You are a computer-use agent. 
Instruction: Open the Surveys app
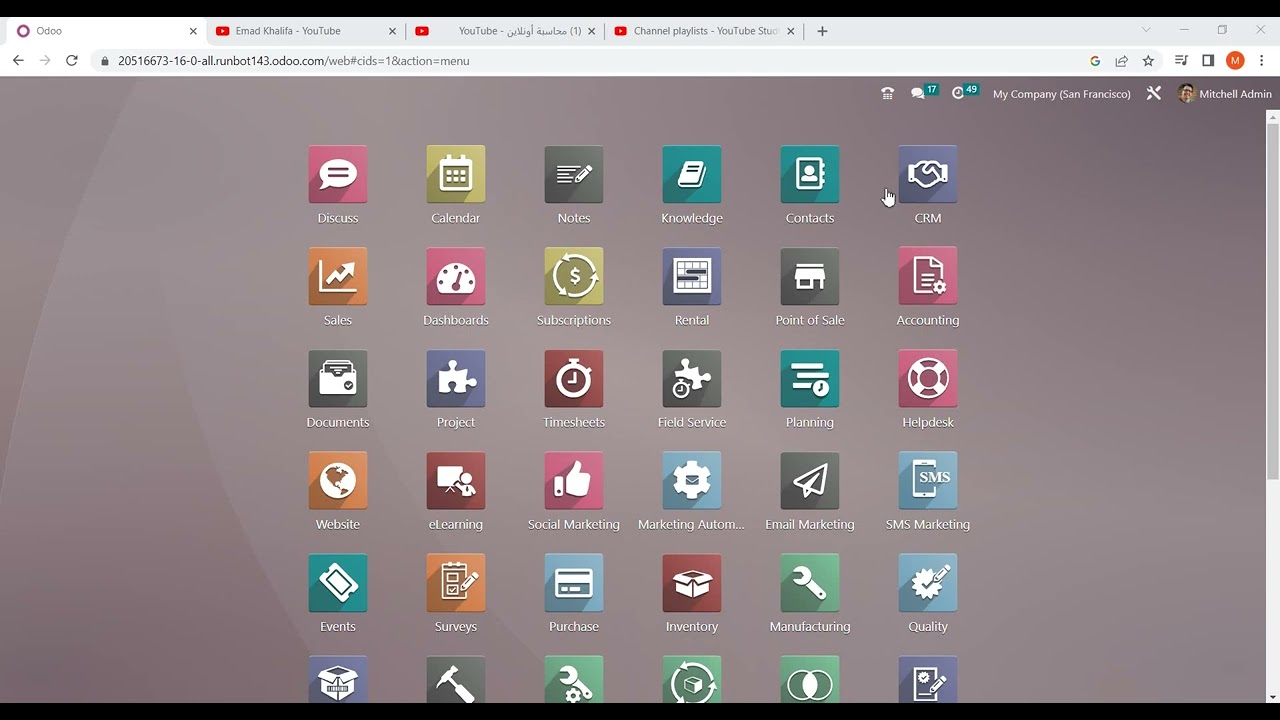coord(456,583)
